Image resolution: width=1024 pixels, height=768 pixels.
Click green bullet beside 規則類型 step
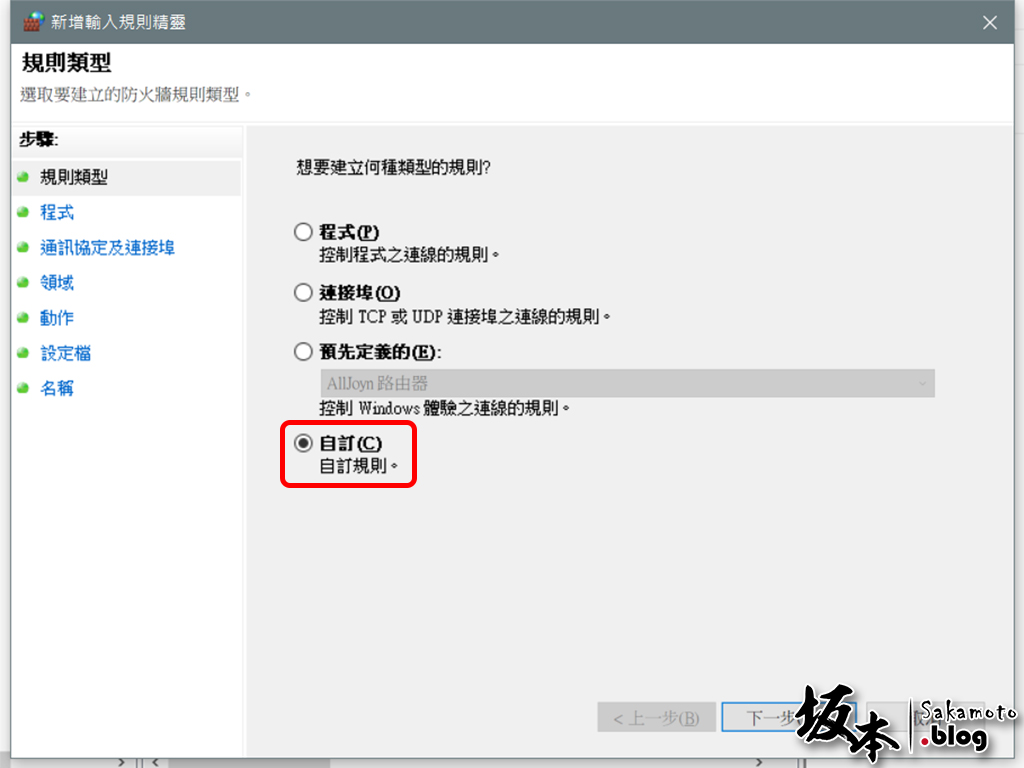pyautogui.click(x=24, y=177)
